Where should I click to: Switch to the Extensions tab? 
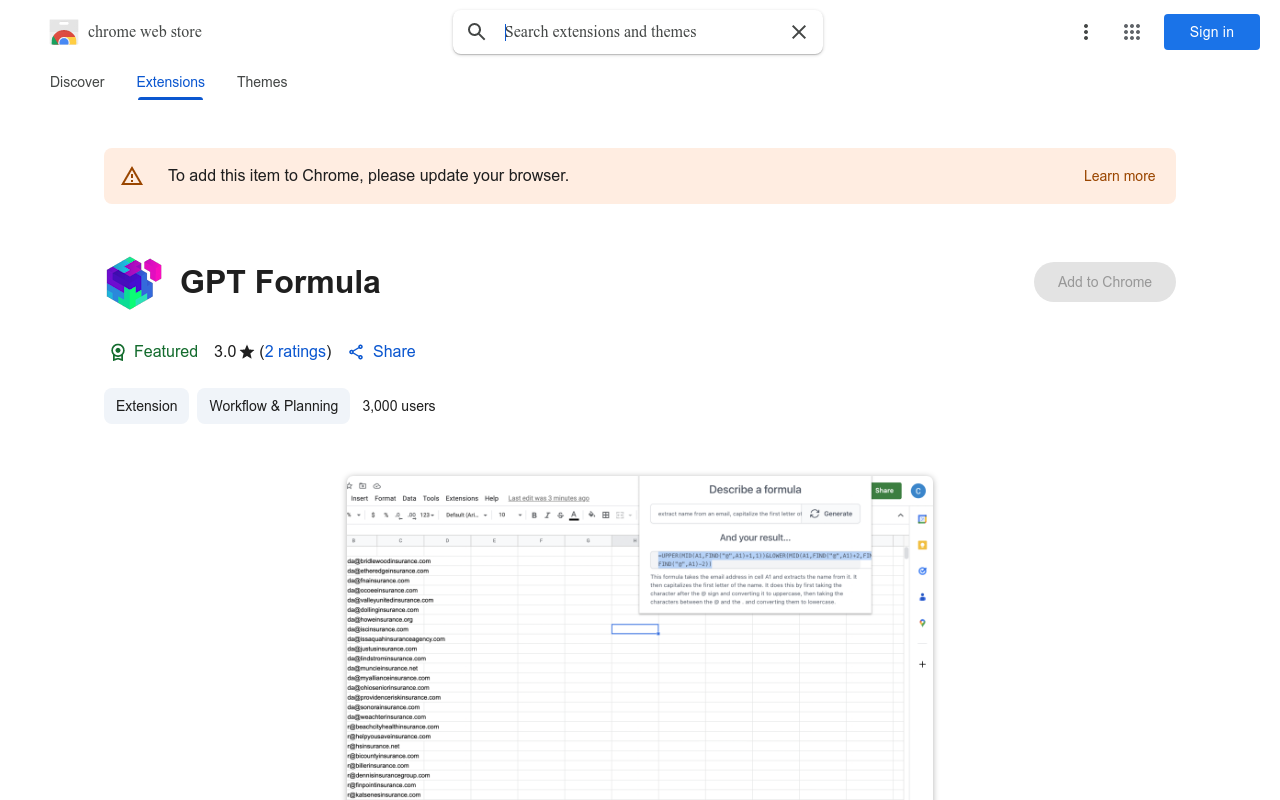coord(171,82)
